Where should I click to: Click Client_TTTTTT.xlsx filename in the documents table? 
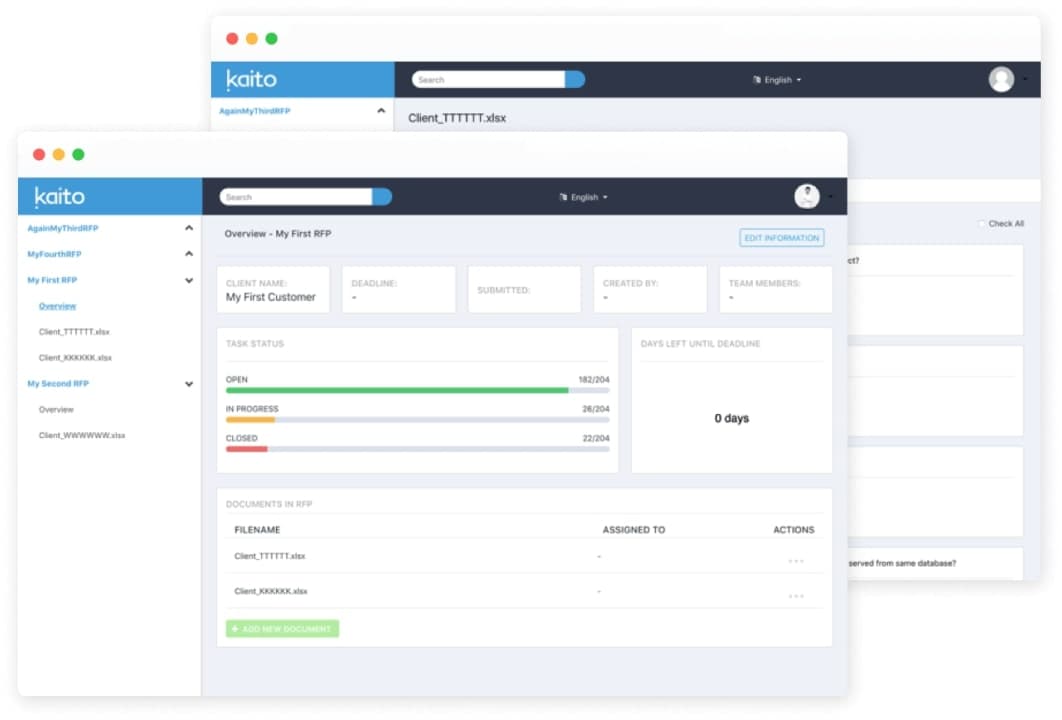pos(270,556)
